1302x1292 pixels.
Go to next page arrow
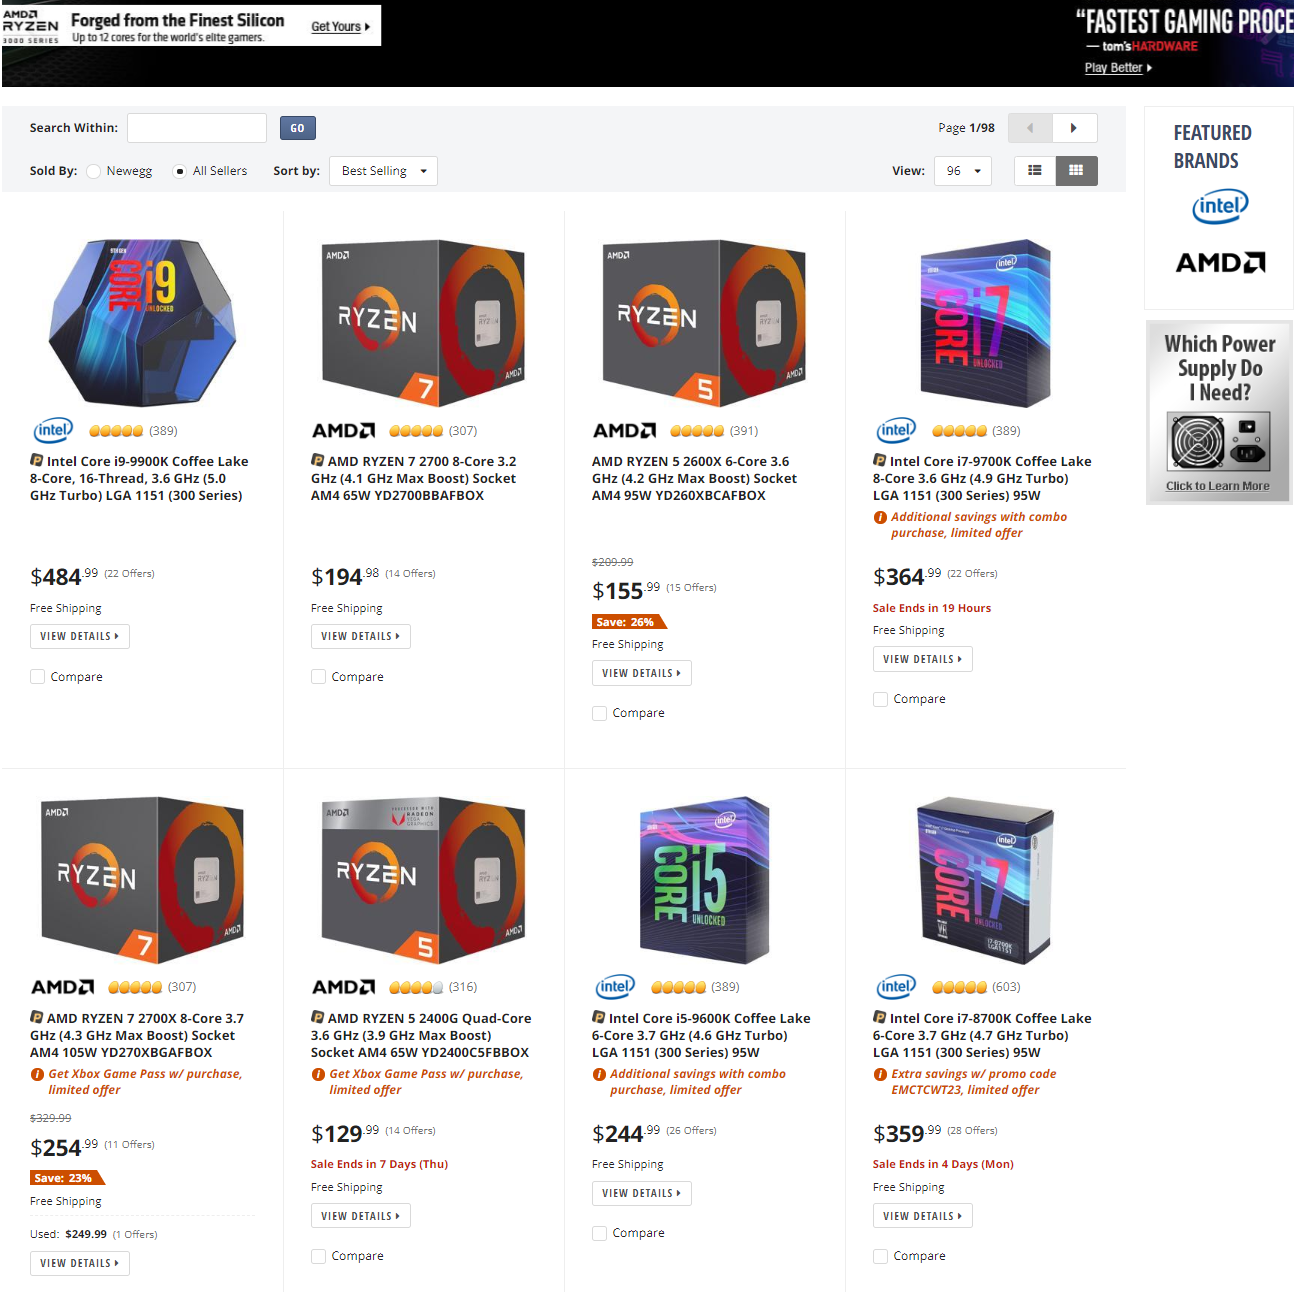pos(1074,128)
